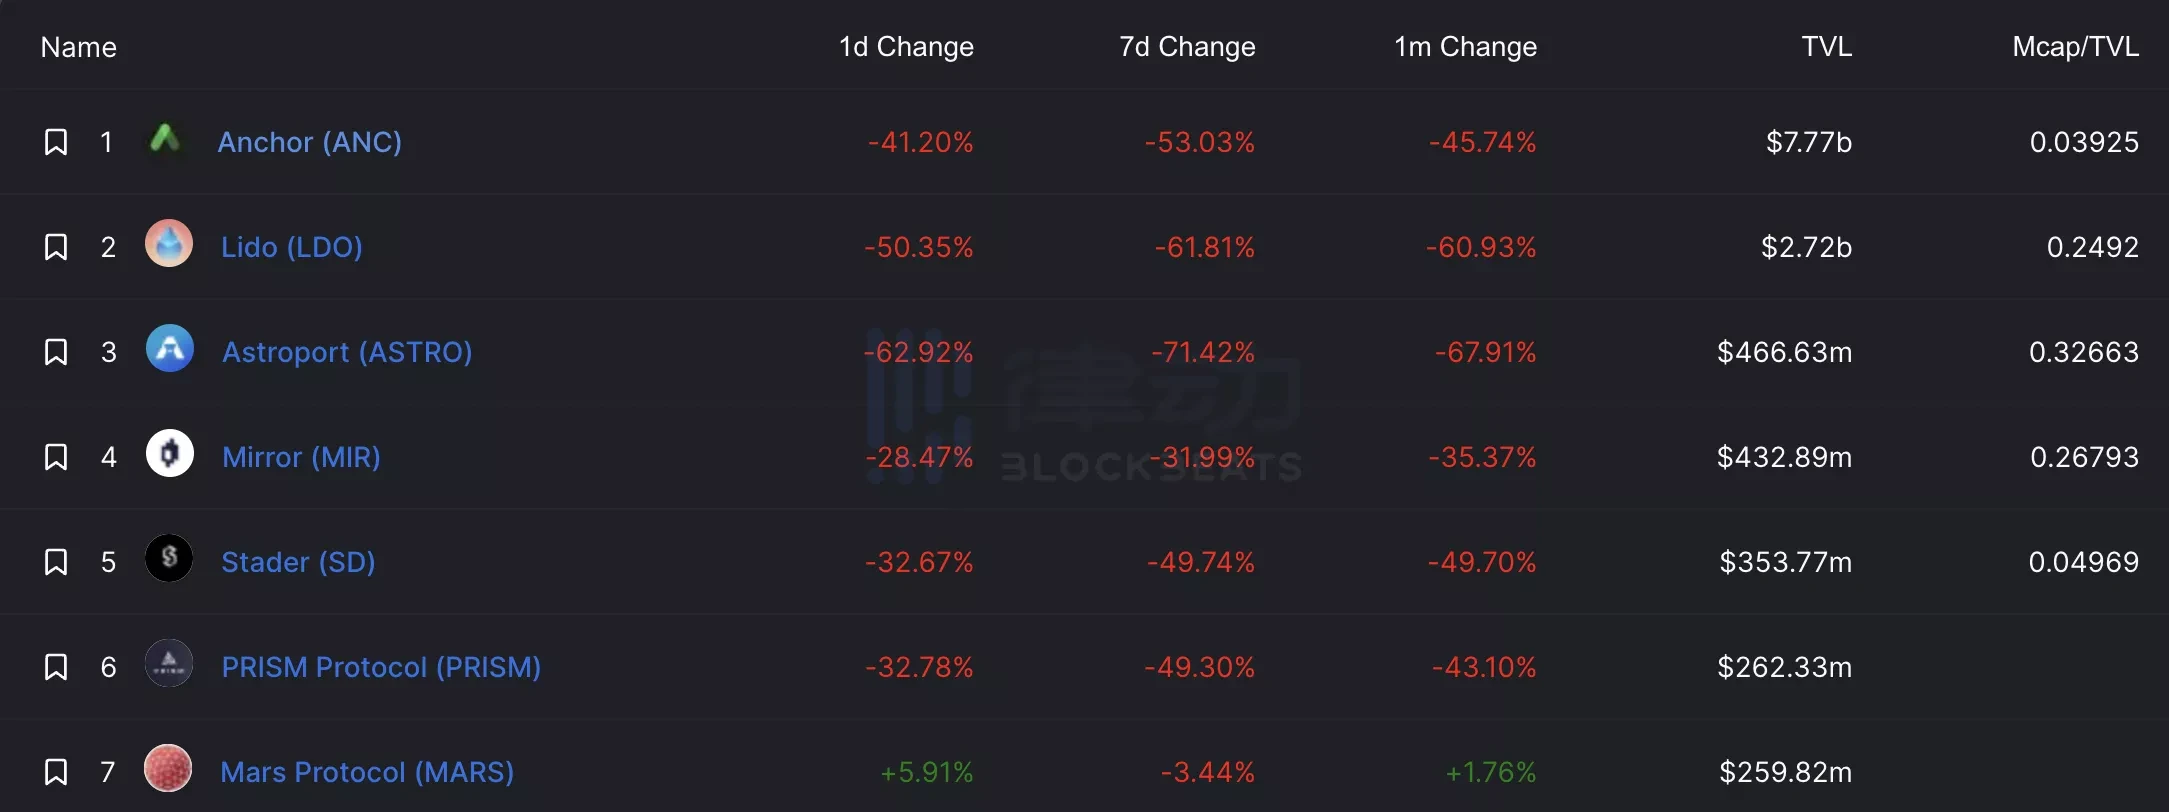The width and height of the screenshot is (2169, 812).
Task: Sort table by TVL header
Action: 1826,47
